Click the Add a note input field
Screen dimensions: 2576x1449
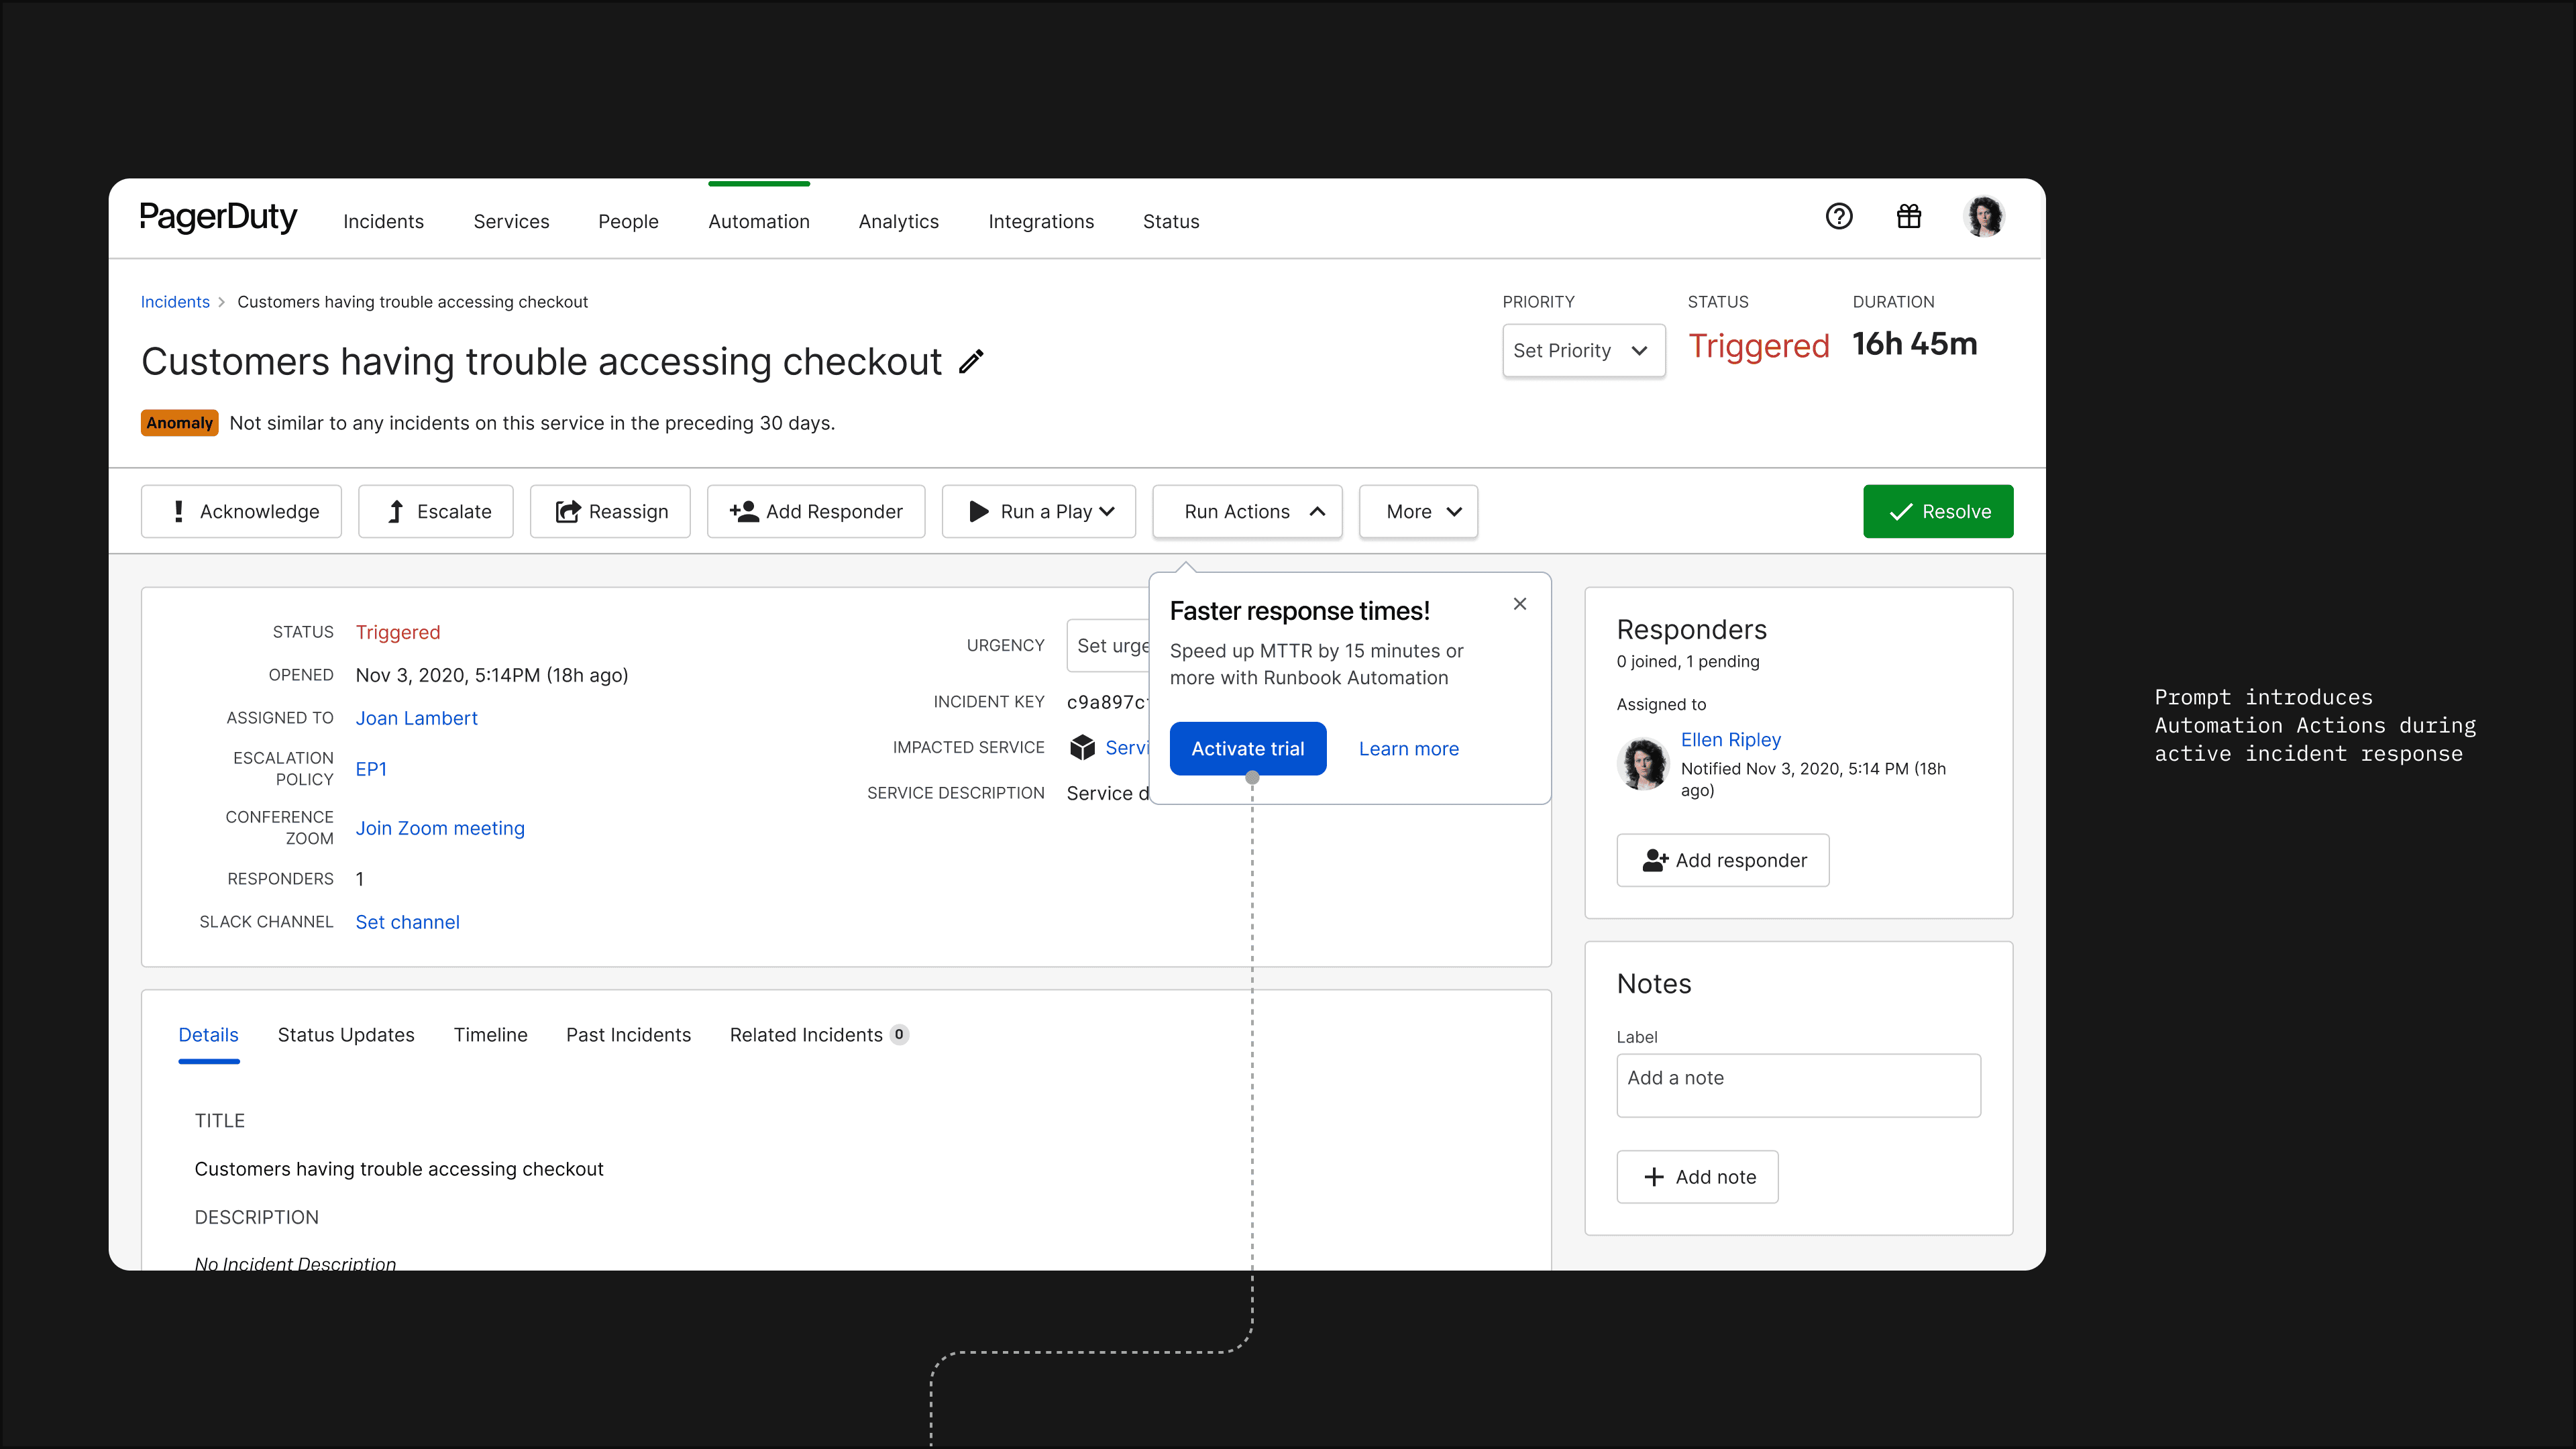point(1797,1085)
